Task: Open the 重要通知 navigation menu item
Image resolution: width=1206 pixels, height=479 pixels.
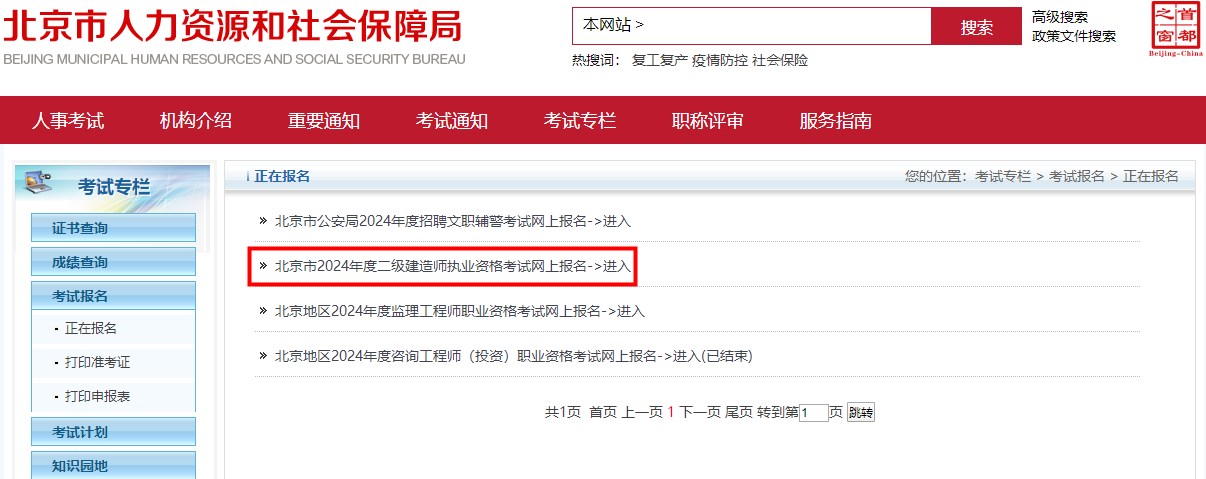Action: click(x=324, y=121)
